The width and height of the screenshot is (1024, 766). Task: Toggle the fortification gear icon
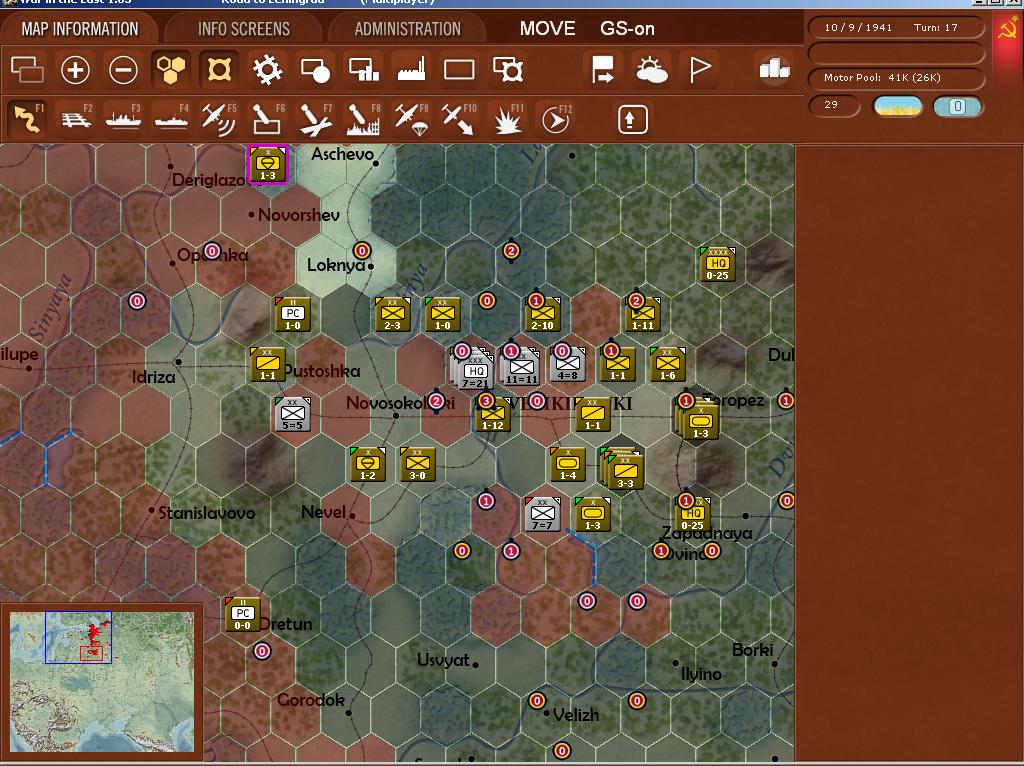pos(268,69)
